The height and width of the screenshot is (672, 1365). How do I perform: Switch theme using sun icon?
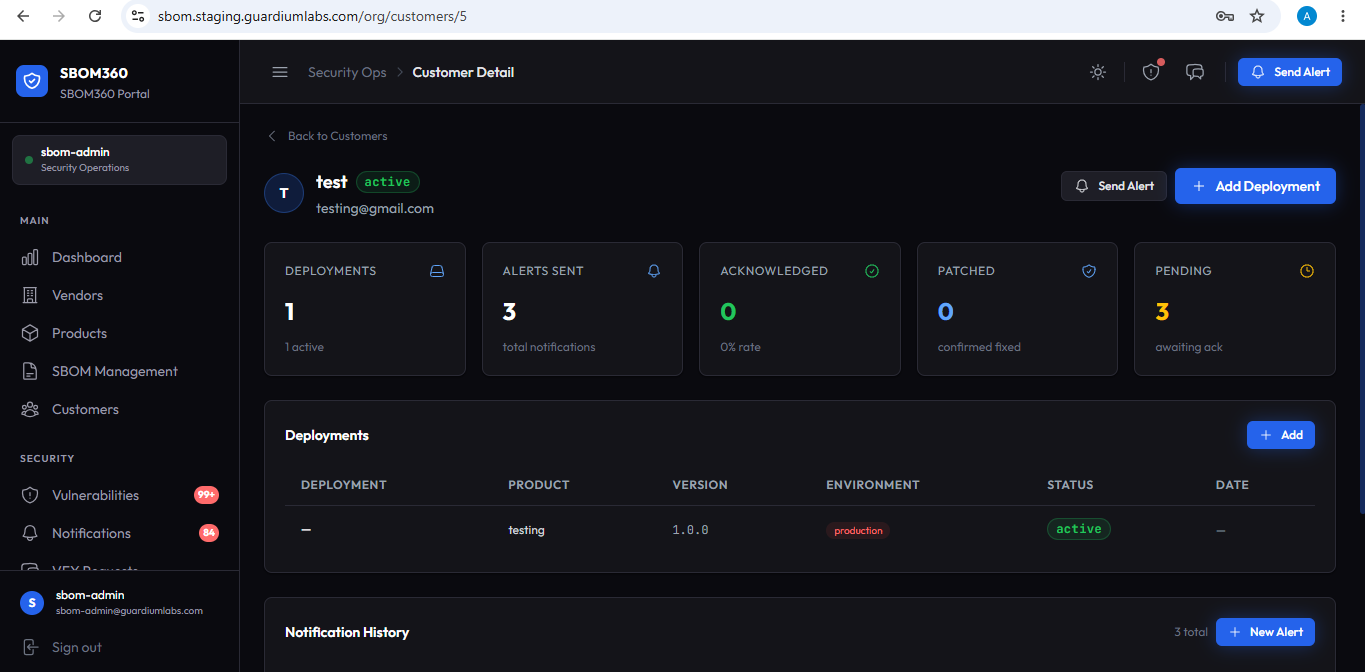(x=1098, y=72)
